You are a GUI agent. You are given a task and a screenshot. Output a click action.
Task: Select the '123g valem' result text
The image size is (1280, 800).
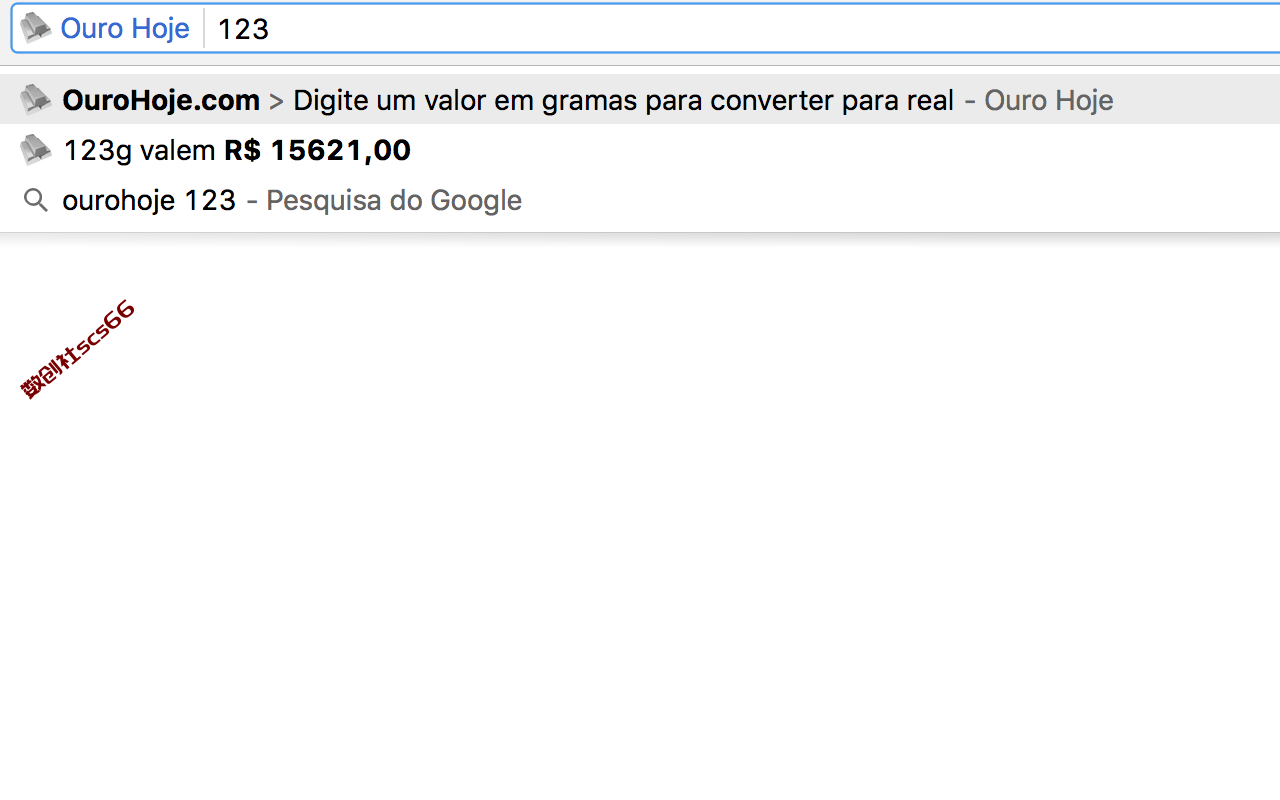pos(139,150)
